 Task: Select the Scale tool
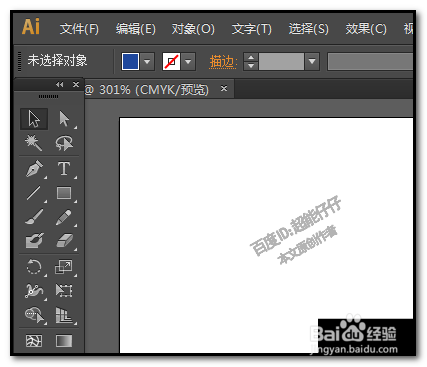pyautogui.click(x=64, y=267)
